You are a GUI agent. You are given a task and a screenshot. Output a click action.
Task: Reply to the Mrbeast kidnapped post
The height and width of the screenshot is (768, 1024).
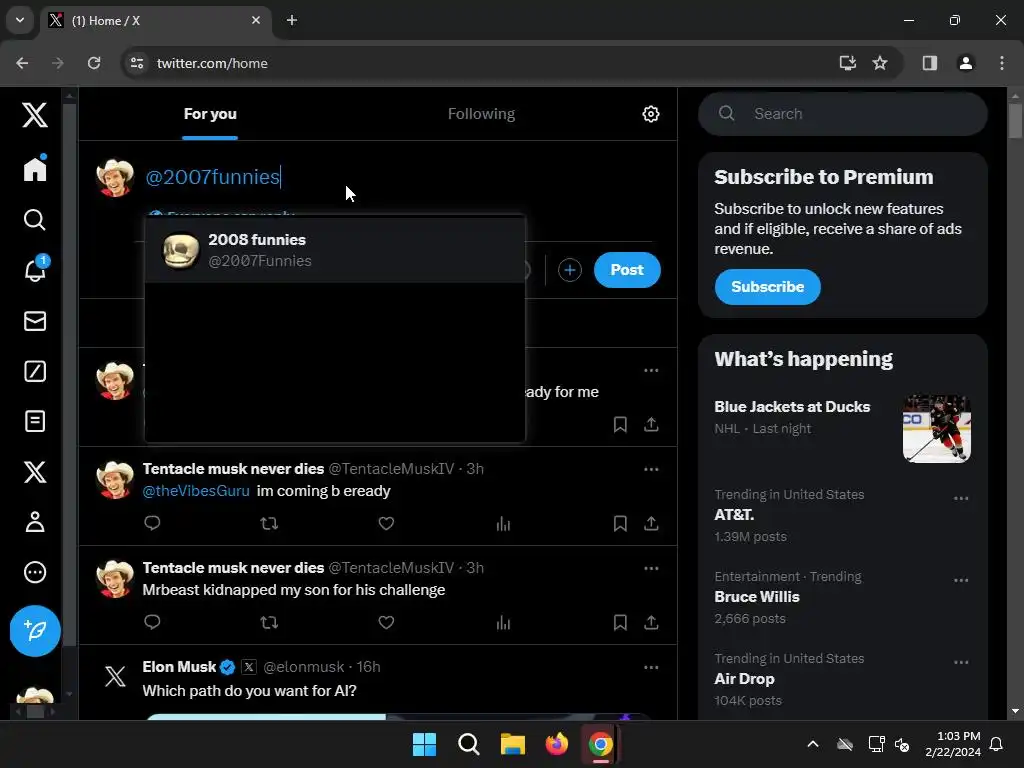pos(152,622)
